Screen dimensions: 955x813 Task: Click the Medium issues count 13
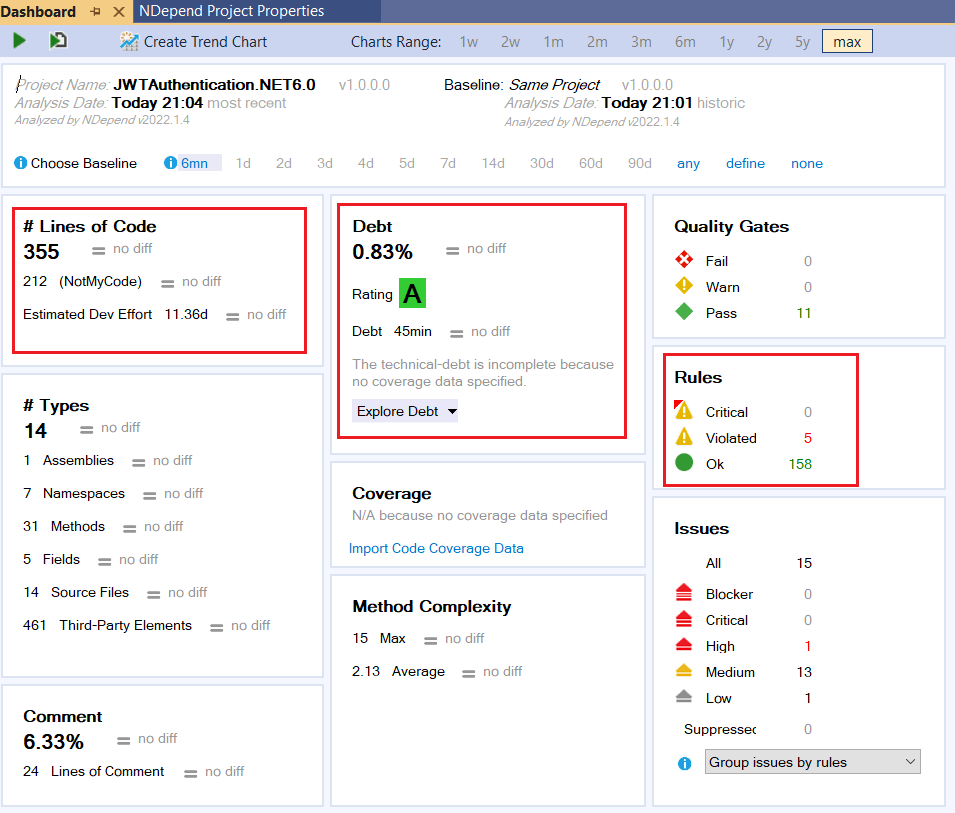[804, 672]
